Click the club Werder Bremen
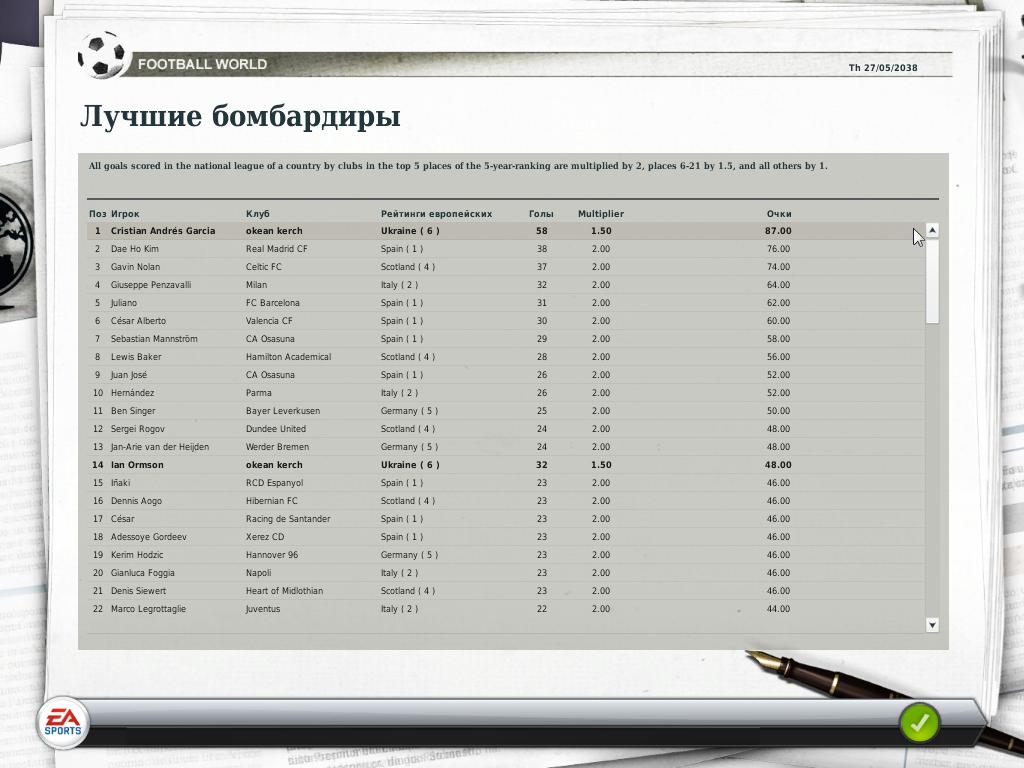1024x768 pixels. tap(278, 447)
